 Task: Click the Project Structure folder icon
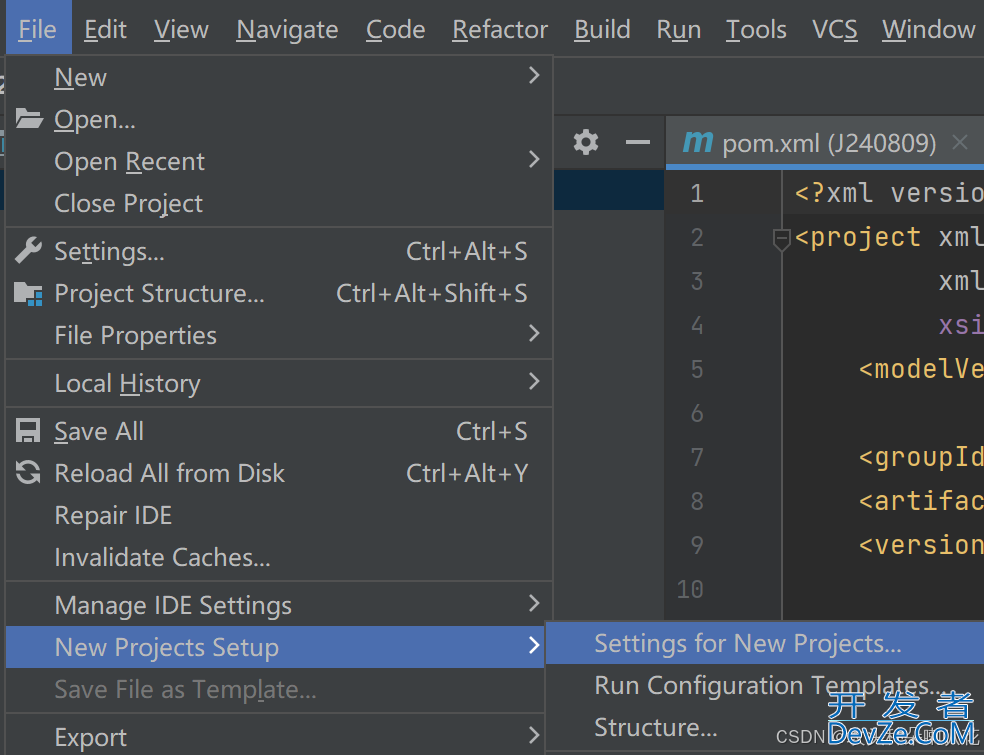pyautogui.click(x=28, y=293)
